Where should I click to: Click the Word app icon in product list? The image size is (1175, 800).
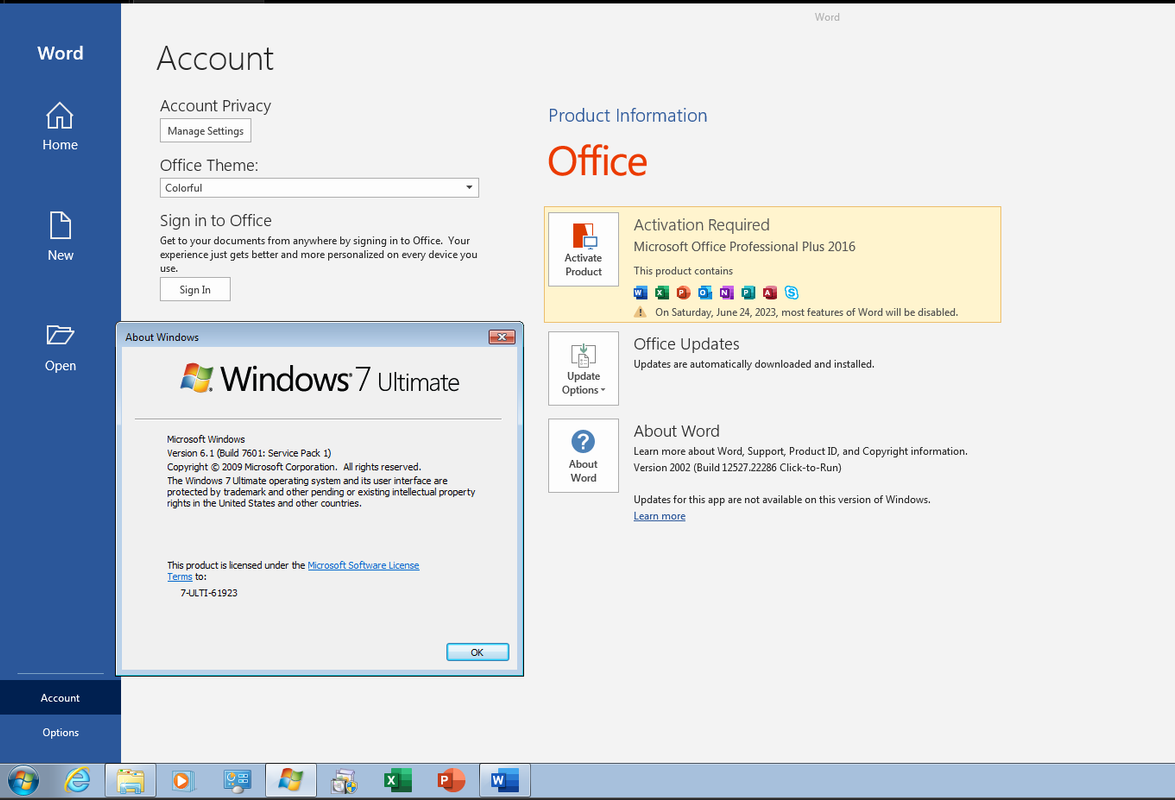(x=640, y=292)
